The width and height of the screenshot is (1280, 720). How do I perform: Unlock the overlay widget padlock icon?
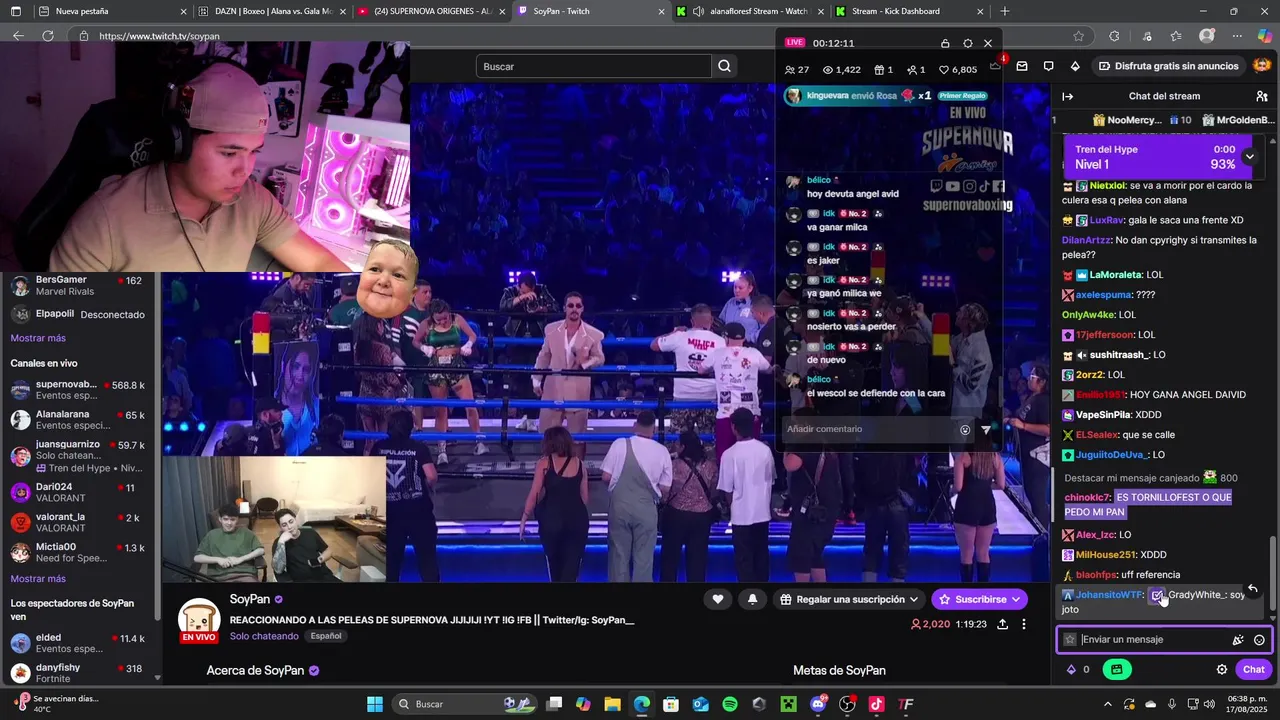pyautogui.click(x=945, y=43)
